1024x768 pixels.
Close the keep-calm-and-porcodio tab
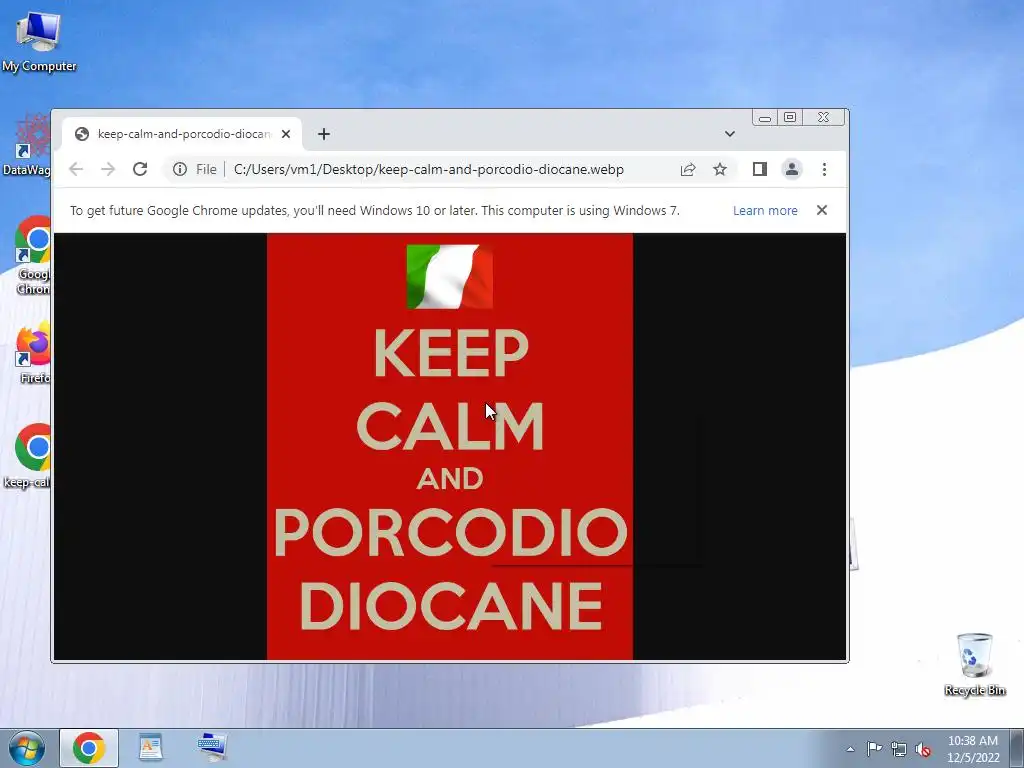[285, 134]
